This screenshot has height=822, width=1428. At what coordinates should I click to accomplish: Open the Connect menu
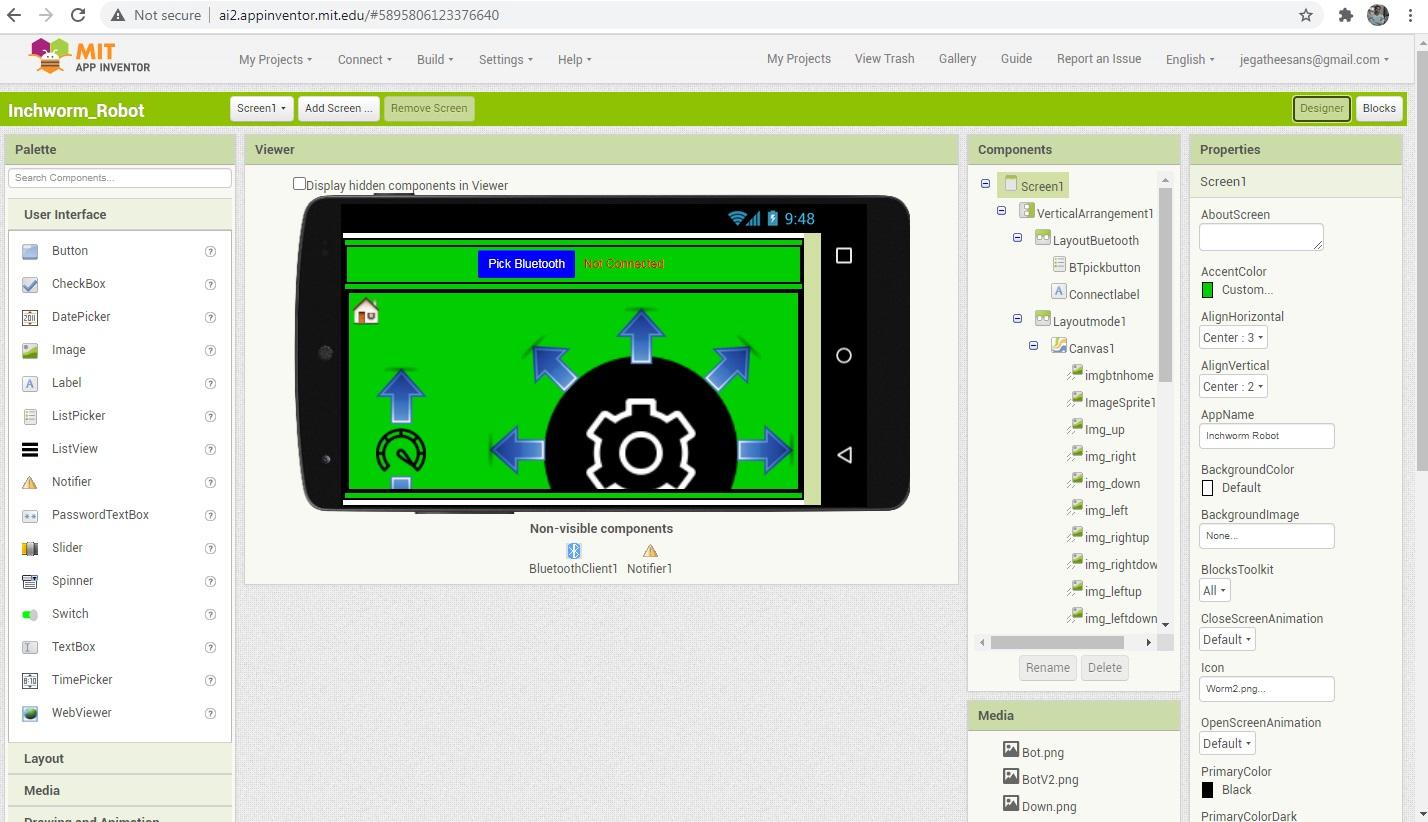[363, 59]
